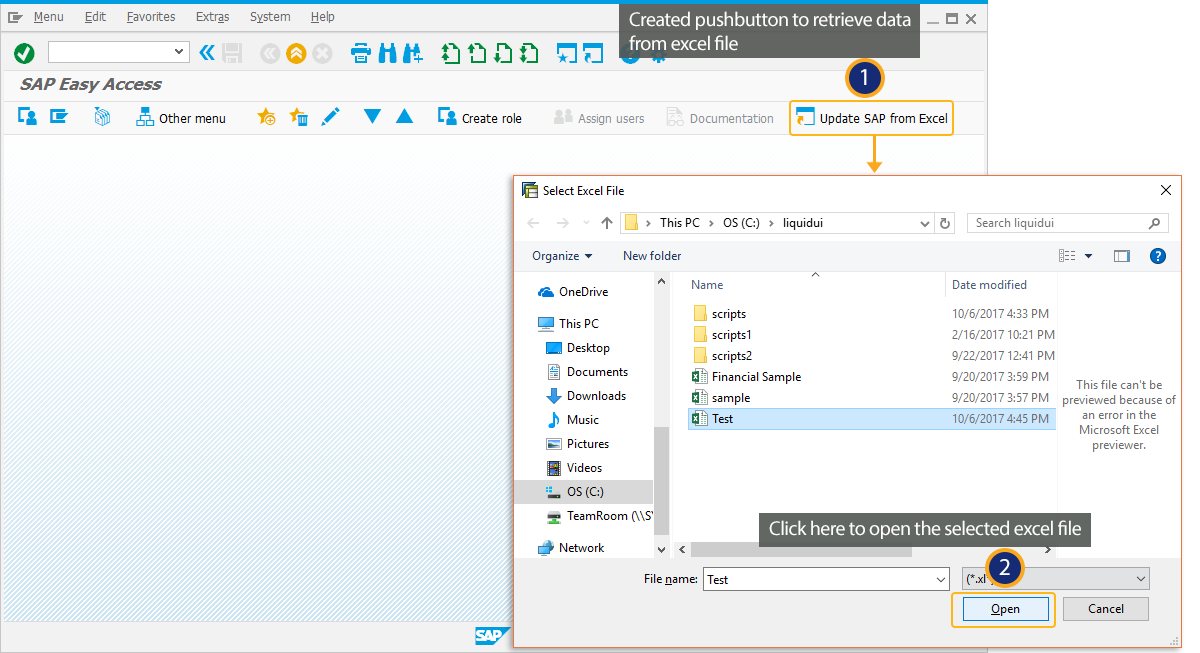The image size is (1200, 653).
Task: Select the sample Excel file
Action: coord(731,398)
